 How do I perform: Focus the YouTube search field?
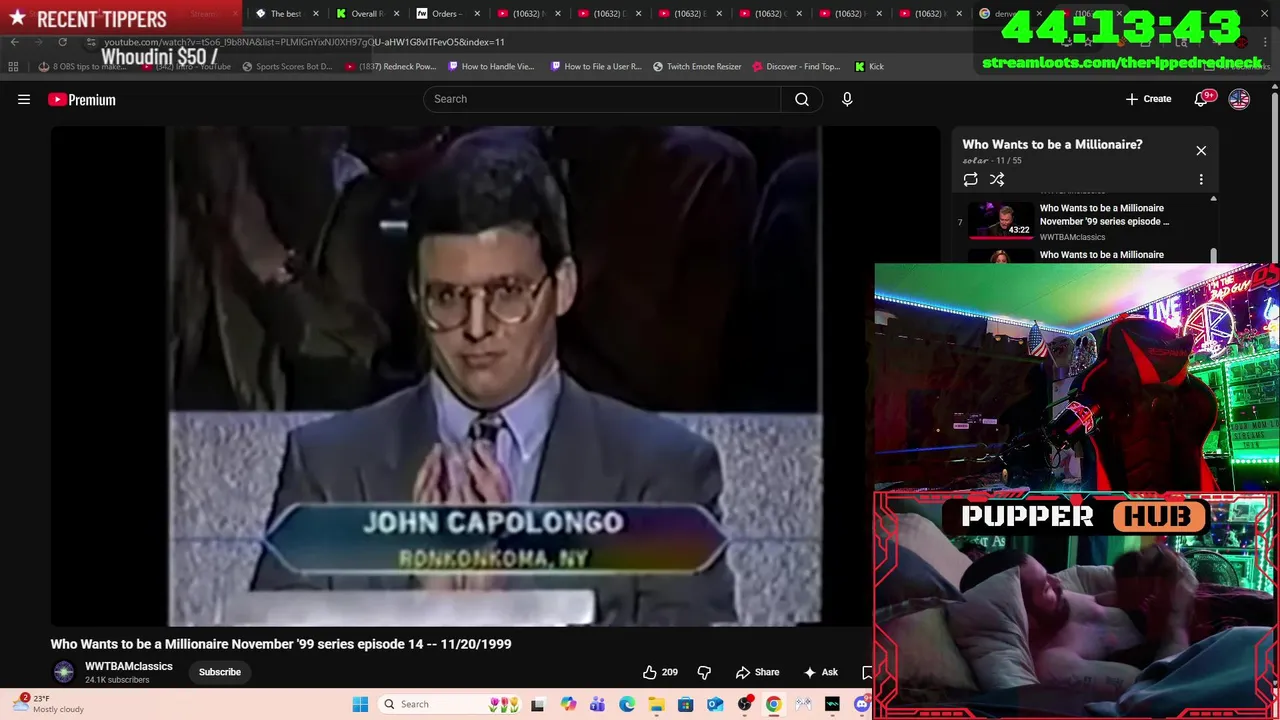click(x=602, y=99)
